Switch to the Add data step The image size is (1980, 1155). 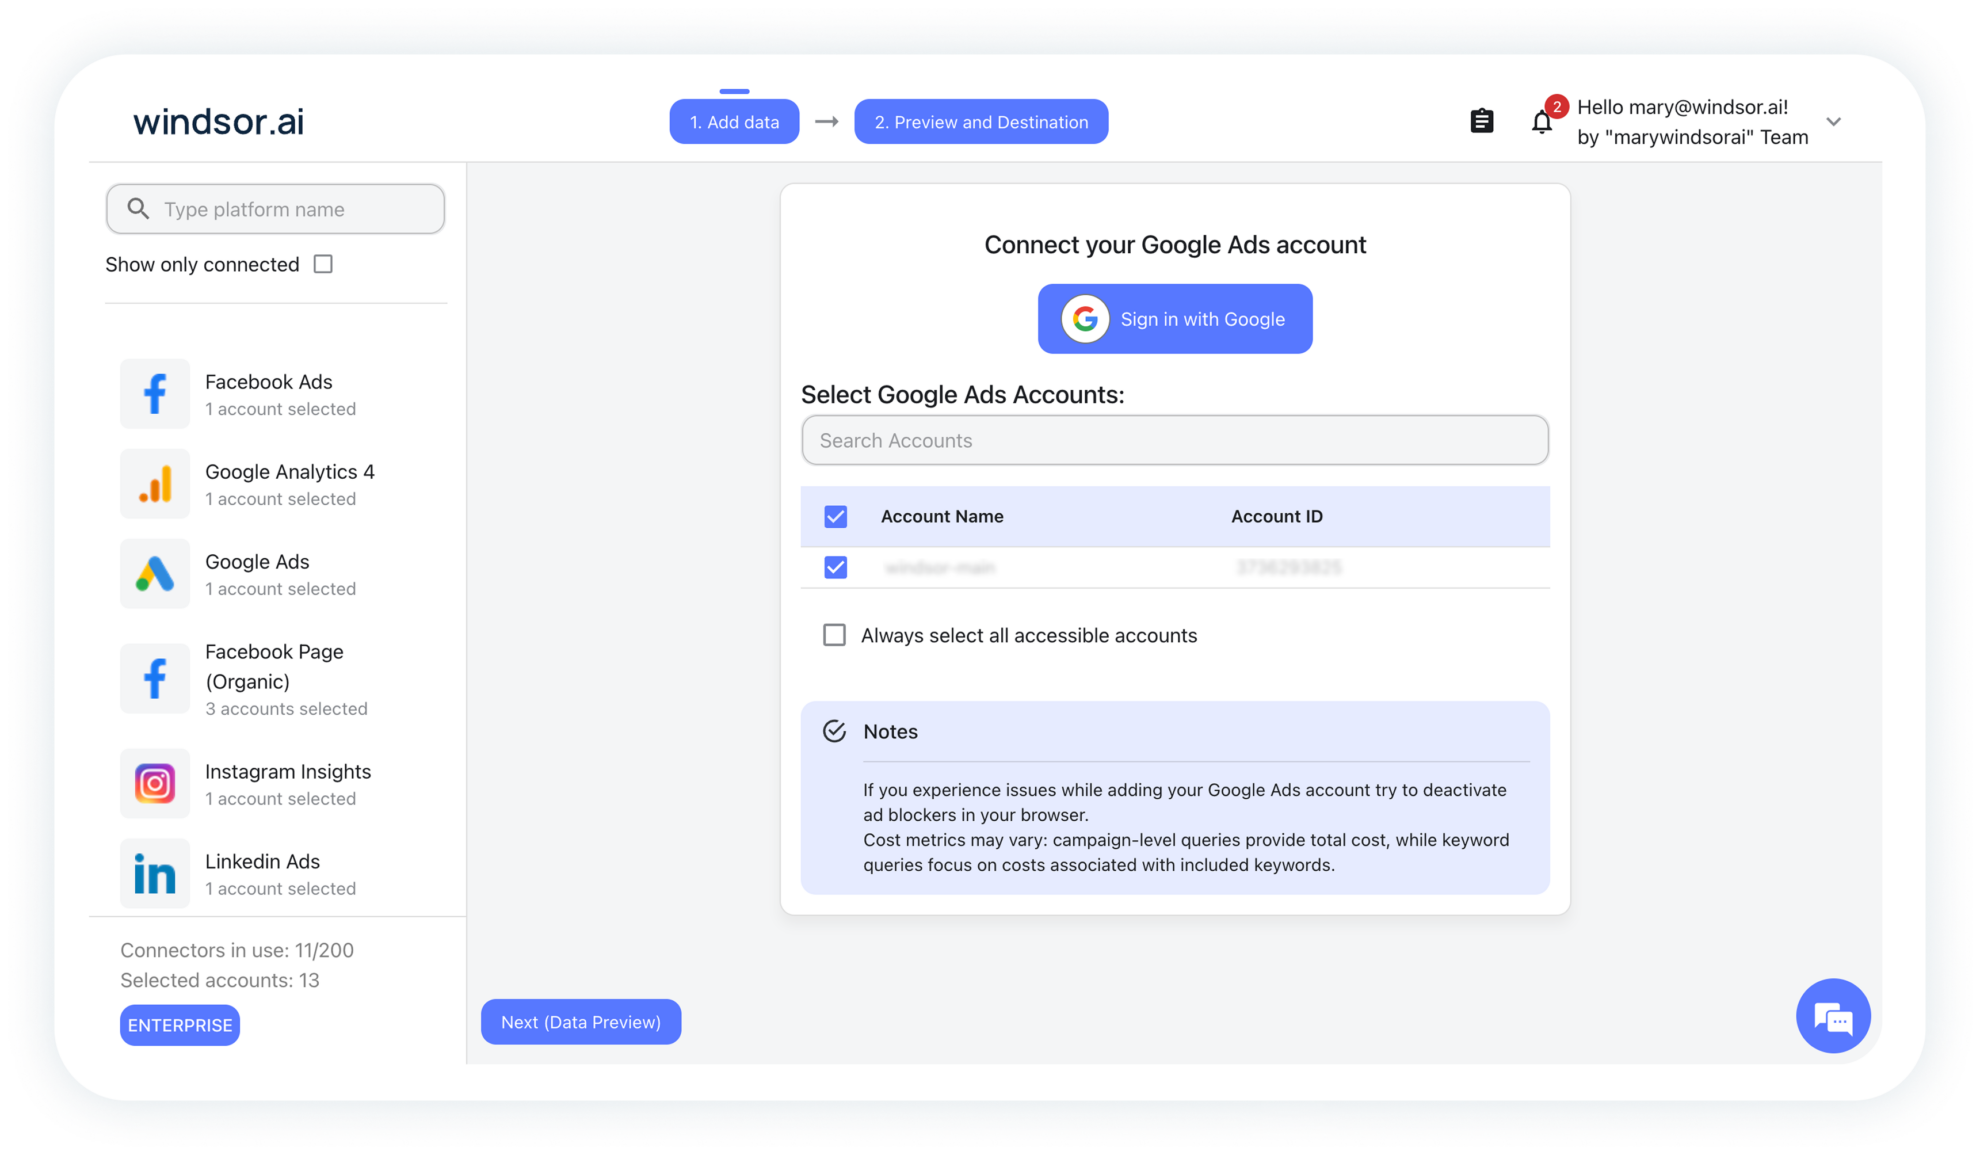[x=734, y=121]
